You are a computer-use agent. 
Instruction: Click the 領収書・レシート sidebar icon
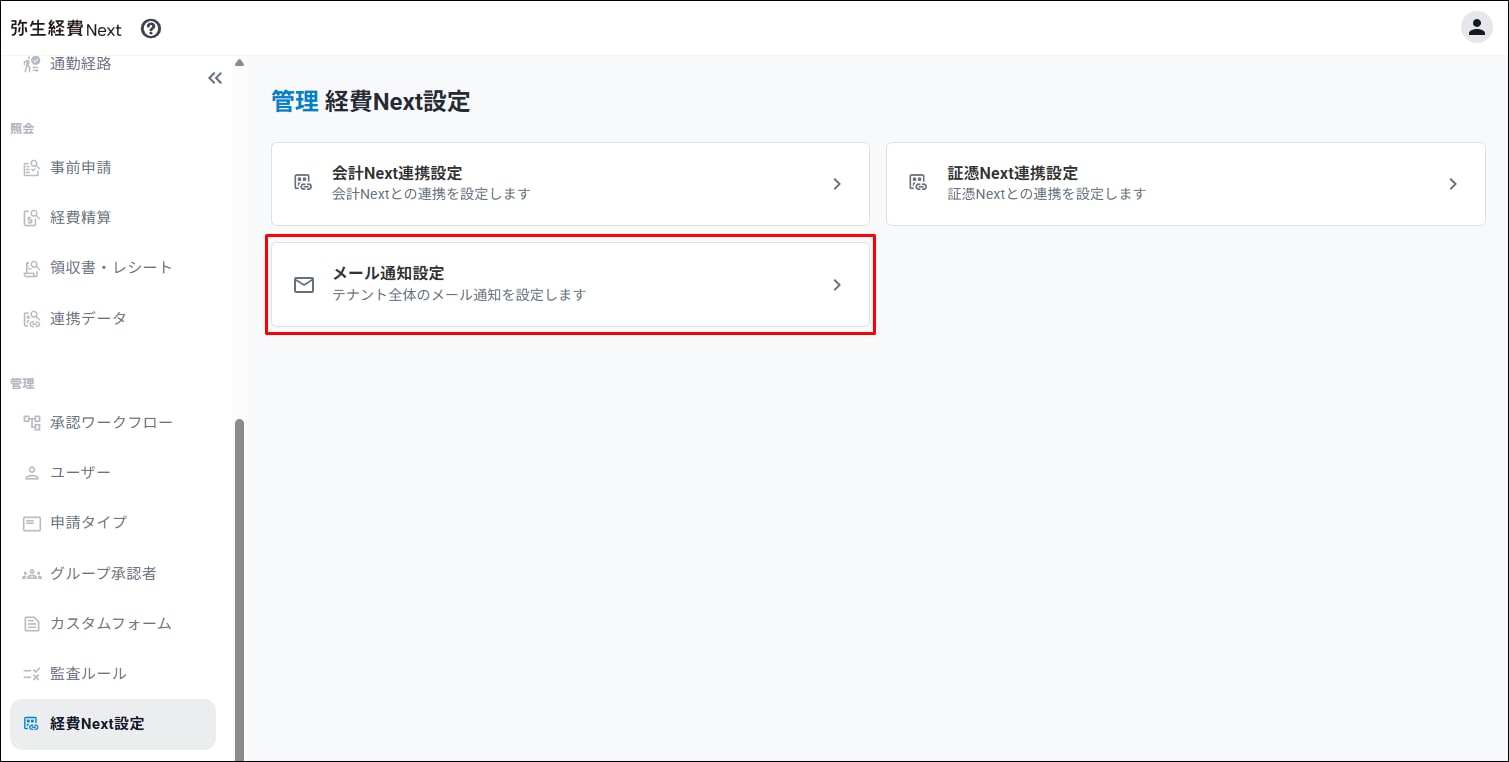pyautogui.click(x=31, y=268)
